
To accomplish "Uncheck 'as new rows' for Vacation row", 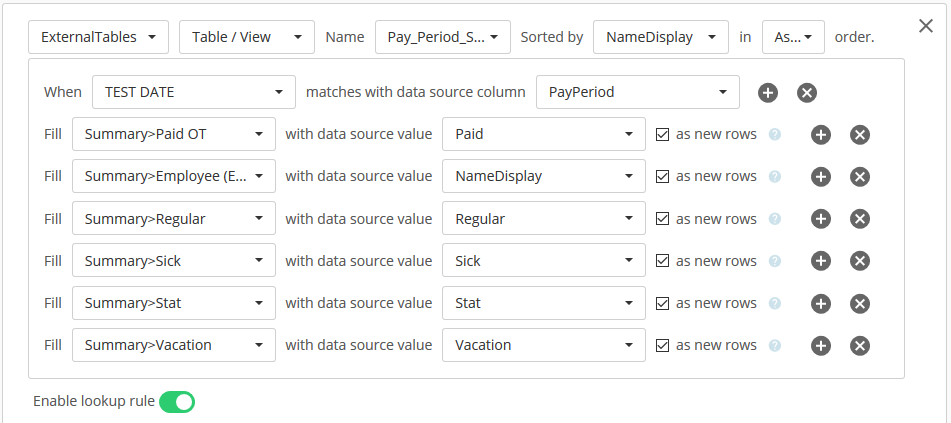I will 662,345.
